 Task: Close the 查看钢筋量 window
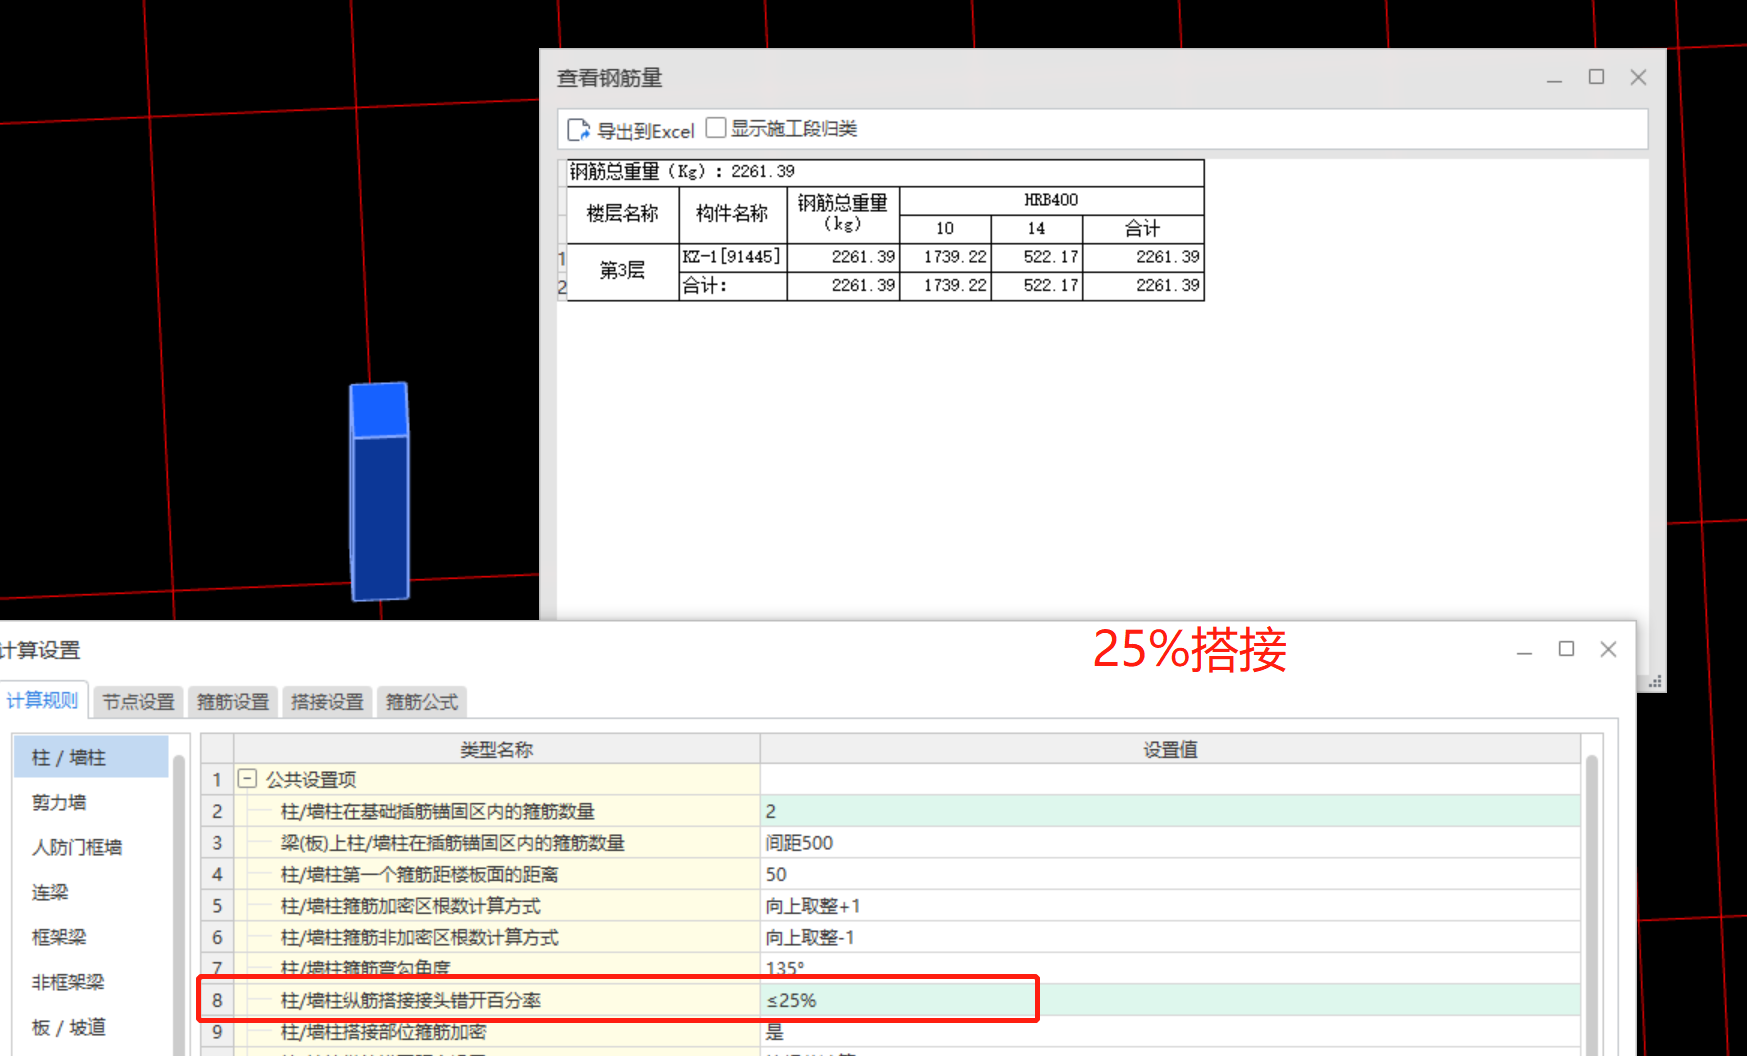click(1638, 77)
